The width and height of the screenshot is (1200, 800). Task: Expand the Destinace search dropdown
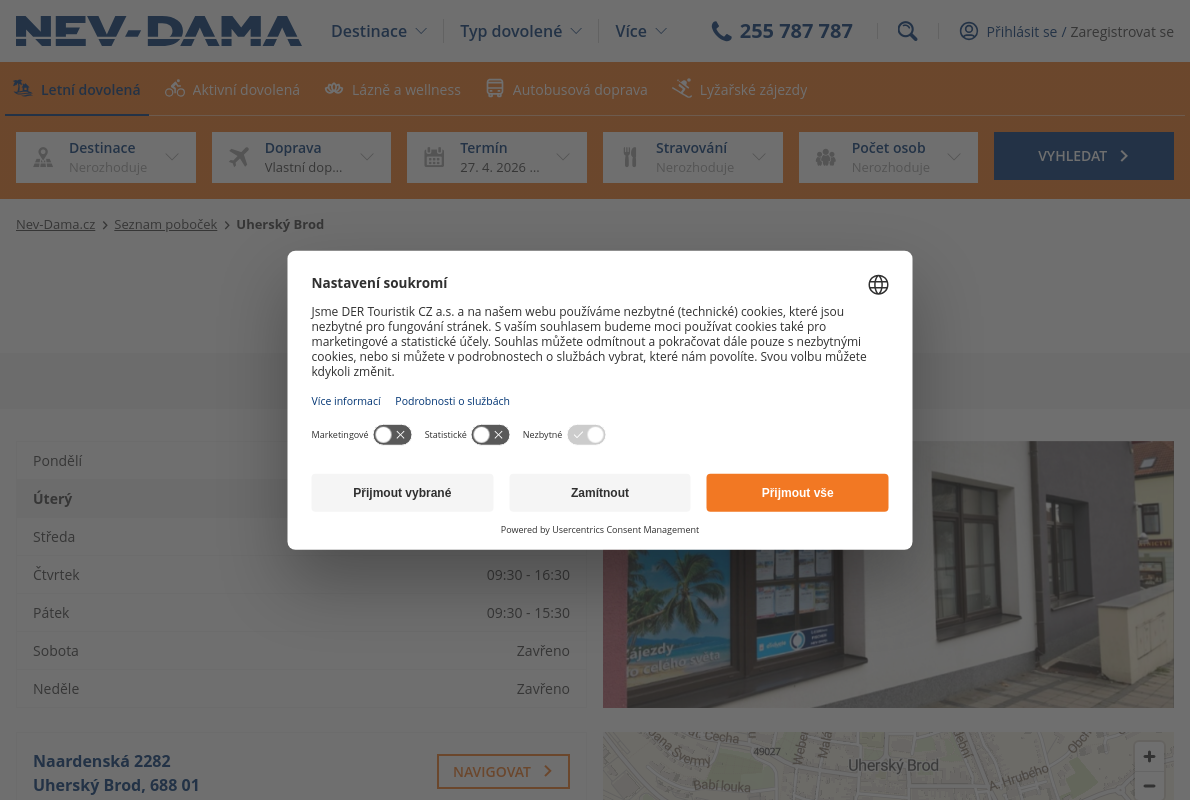(106, 157)
